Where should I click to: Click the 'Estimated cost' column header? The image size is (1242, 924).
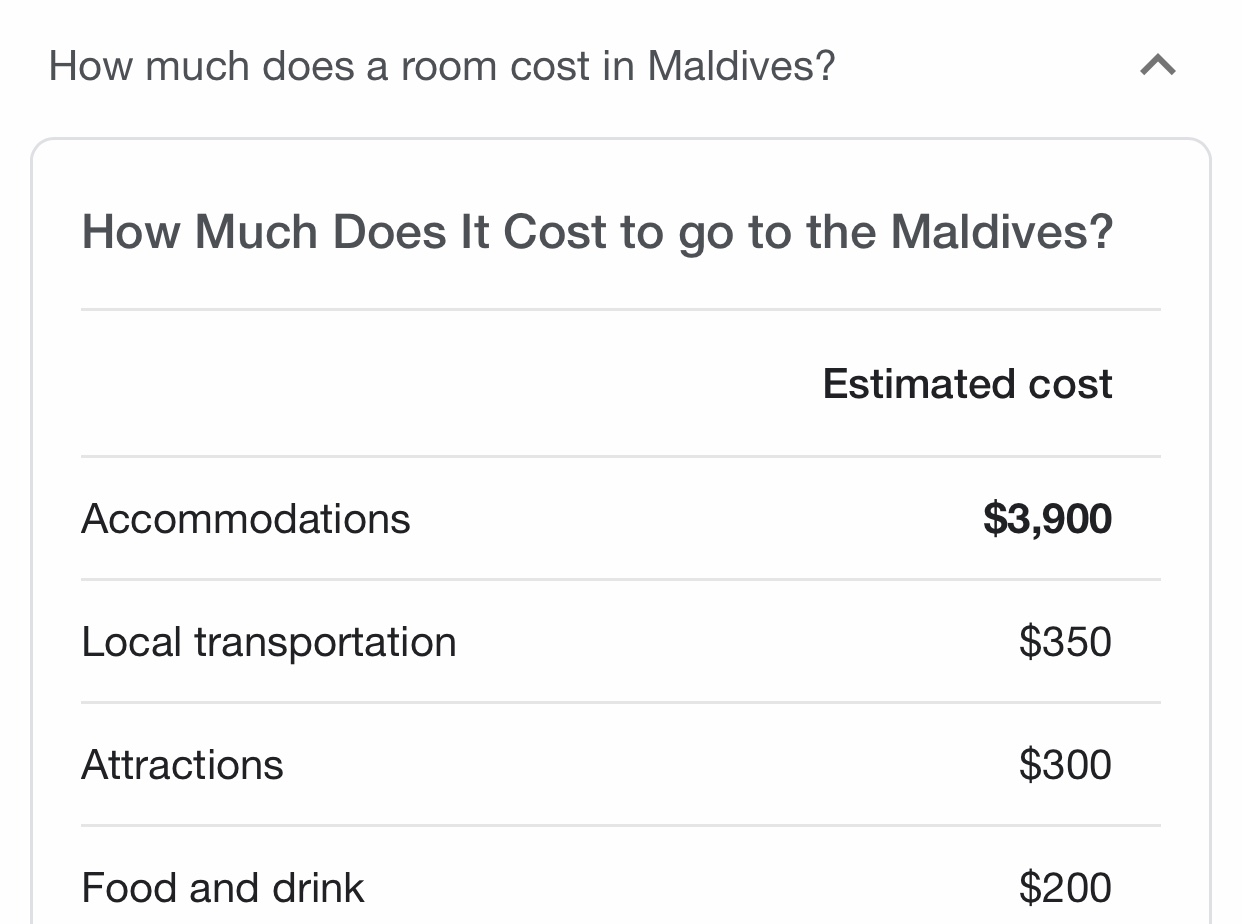[966, 384]
